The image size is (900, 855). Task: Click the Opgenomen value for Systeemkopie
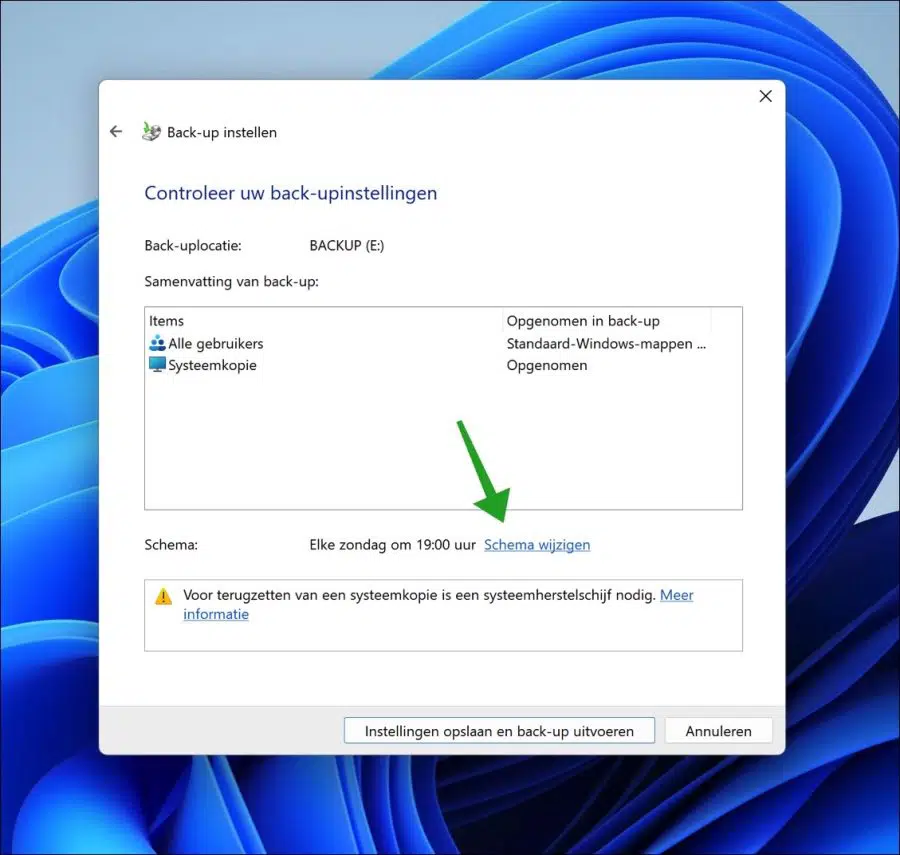click(546, 365)
